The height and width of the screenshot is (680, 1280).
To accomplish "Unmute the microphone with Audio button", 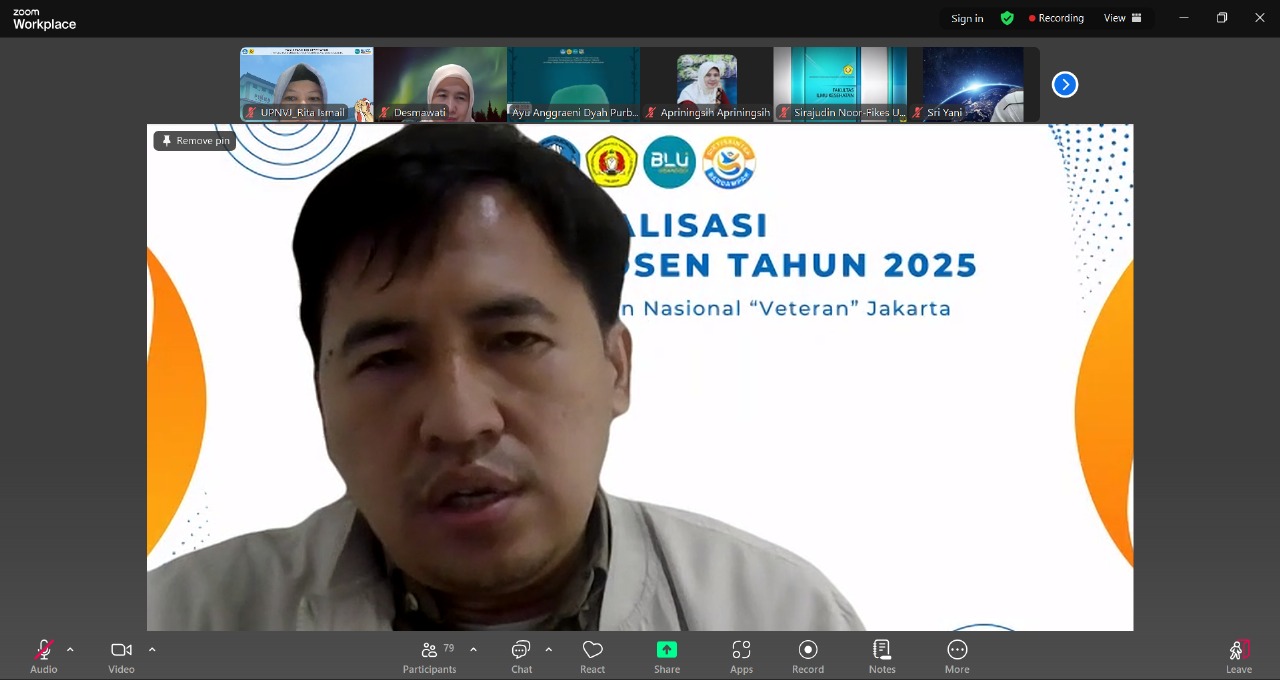I will click(43, 656).
